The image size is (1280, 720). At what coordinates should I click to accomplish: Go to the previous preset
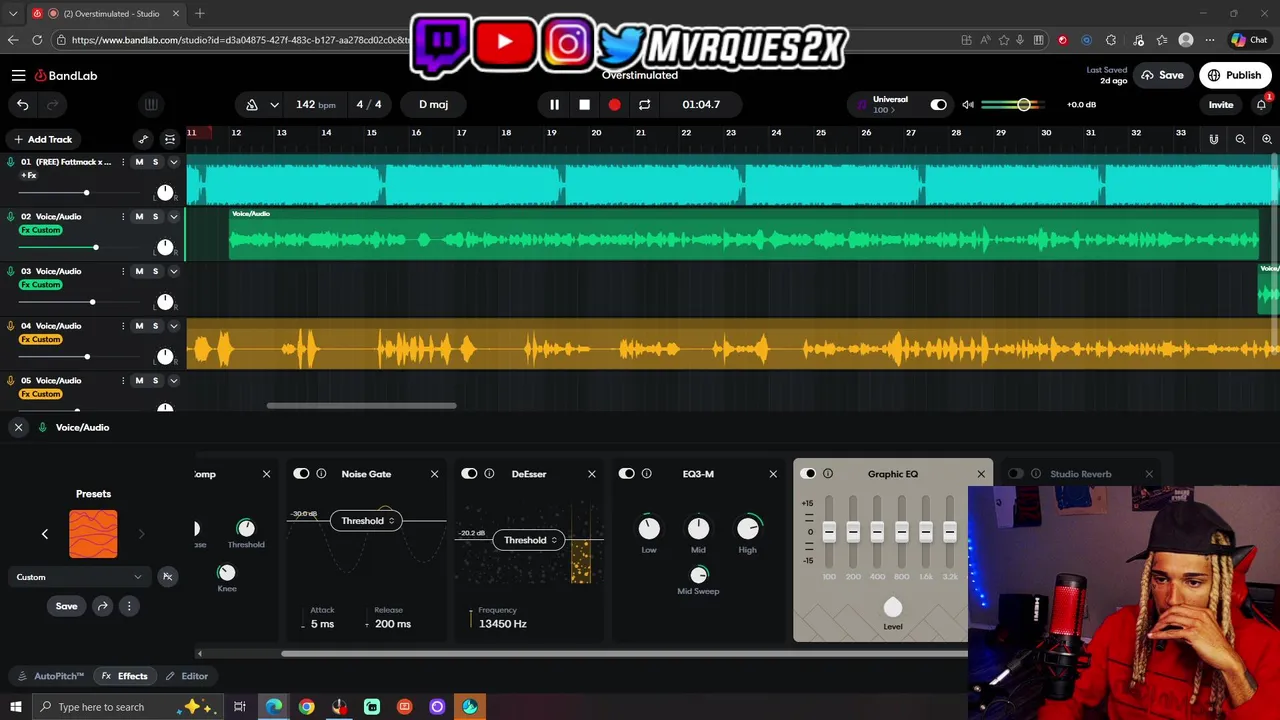[44, 534]
